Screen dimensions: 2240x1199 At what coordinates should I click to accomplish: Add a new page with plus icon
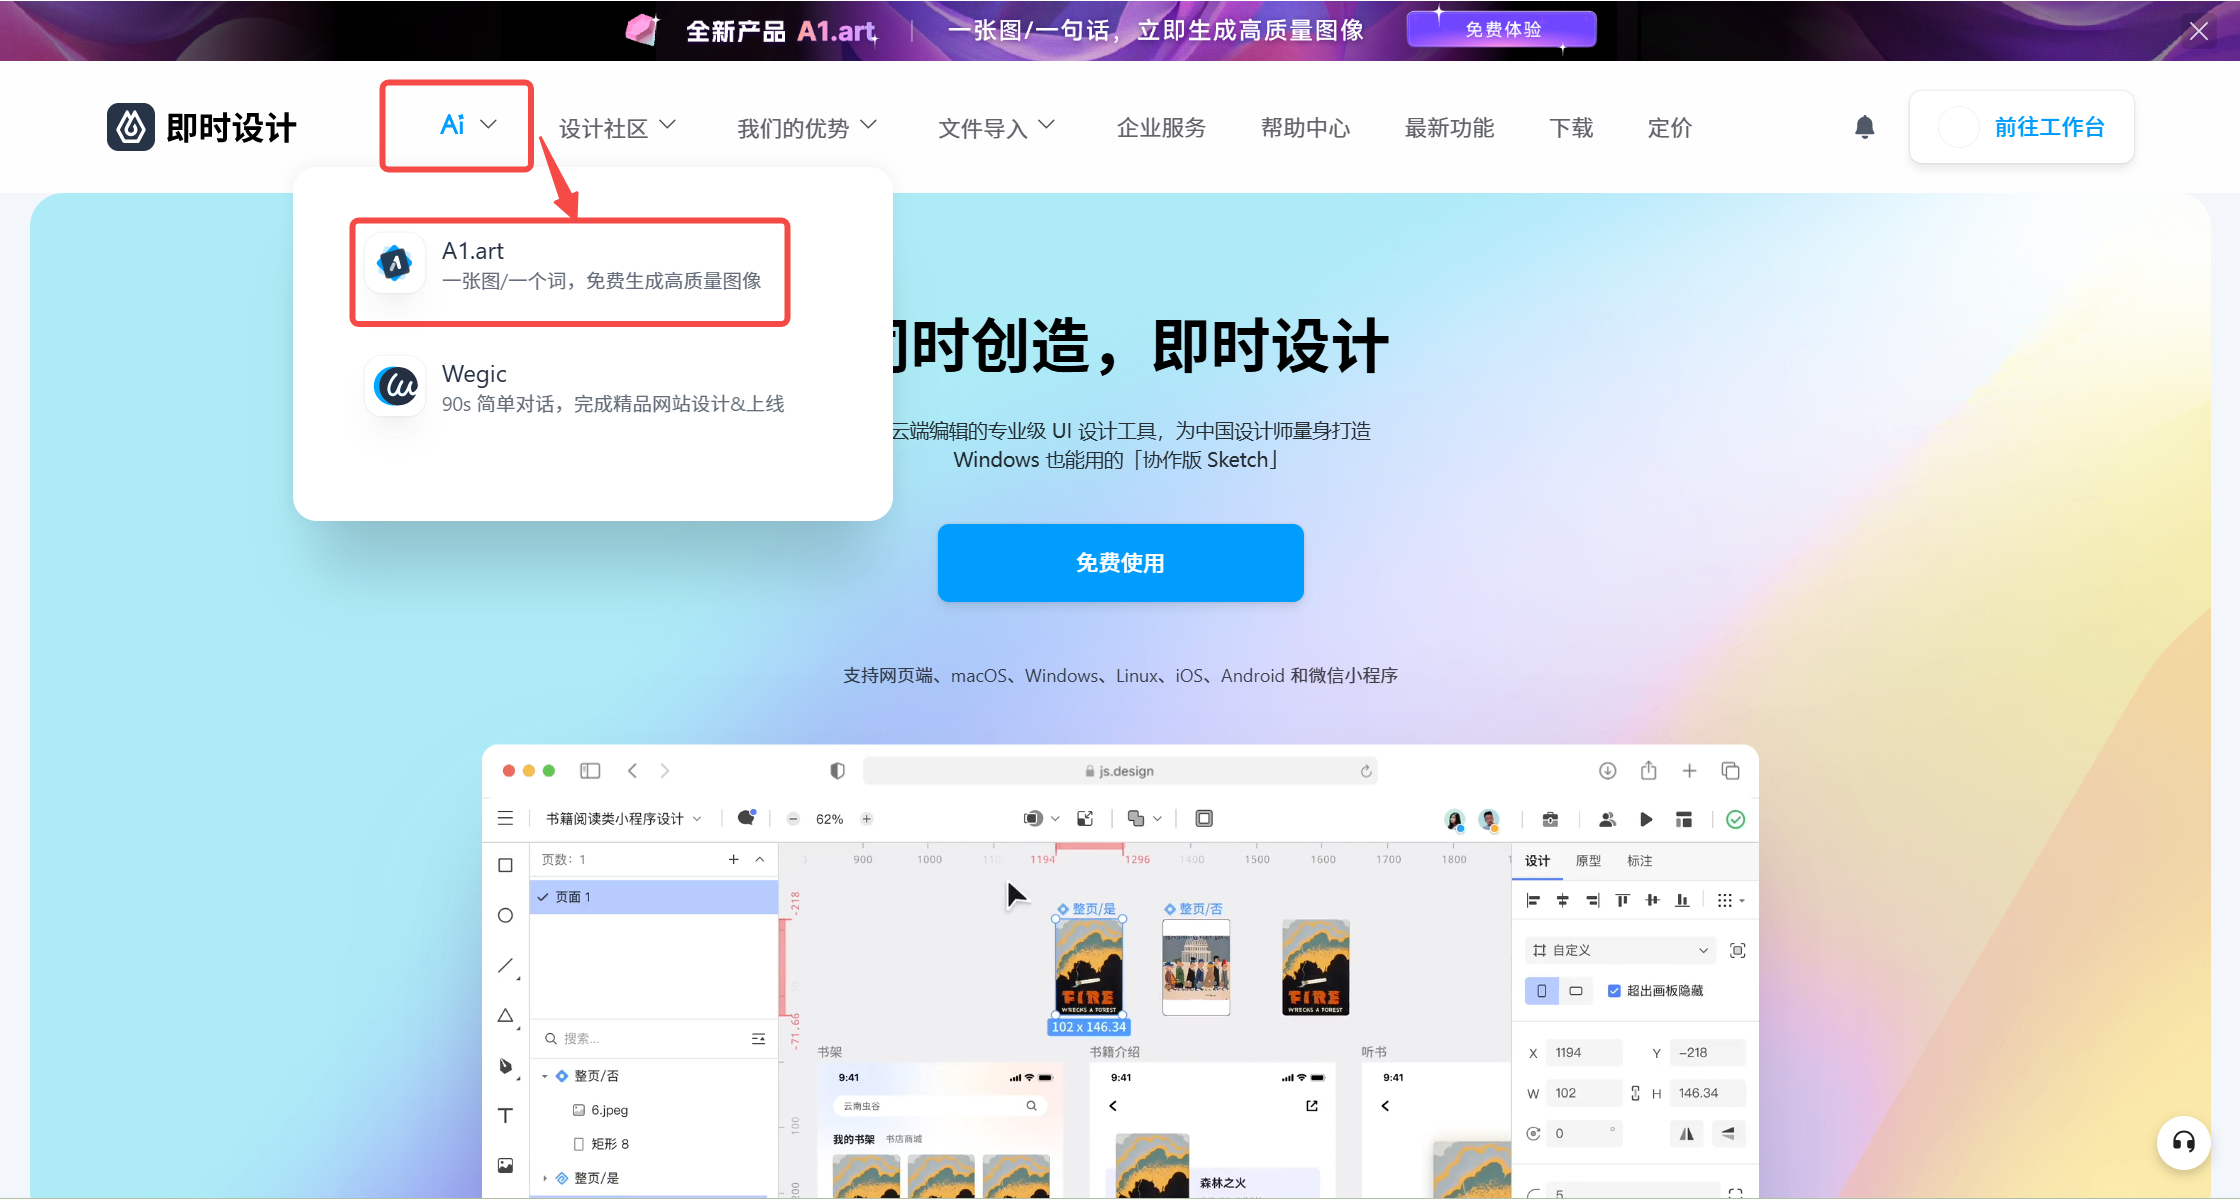tap(733, 859)
